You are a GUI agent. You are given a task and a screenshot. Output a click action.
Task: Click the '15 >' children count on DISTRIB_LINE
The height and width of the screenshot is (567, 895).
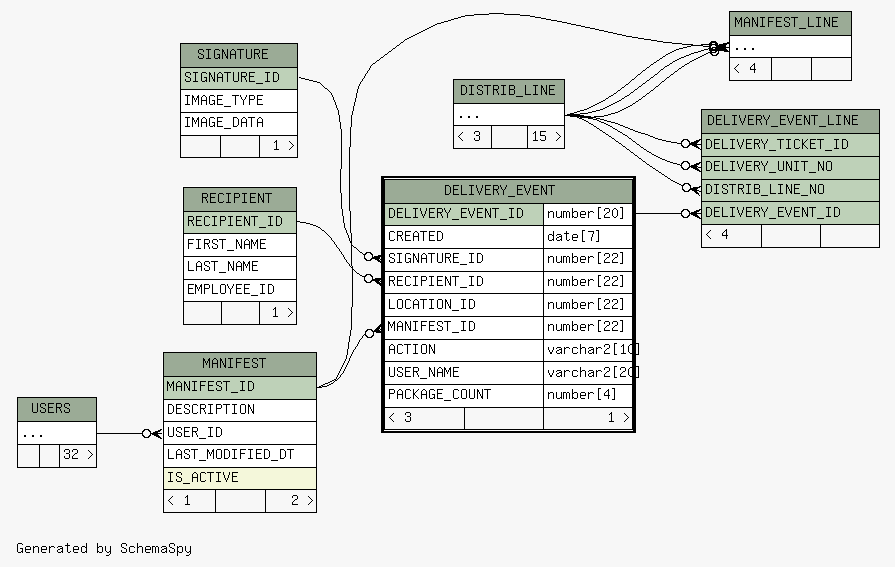pos(545,137)
